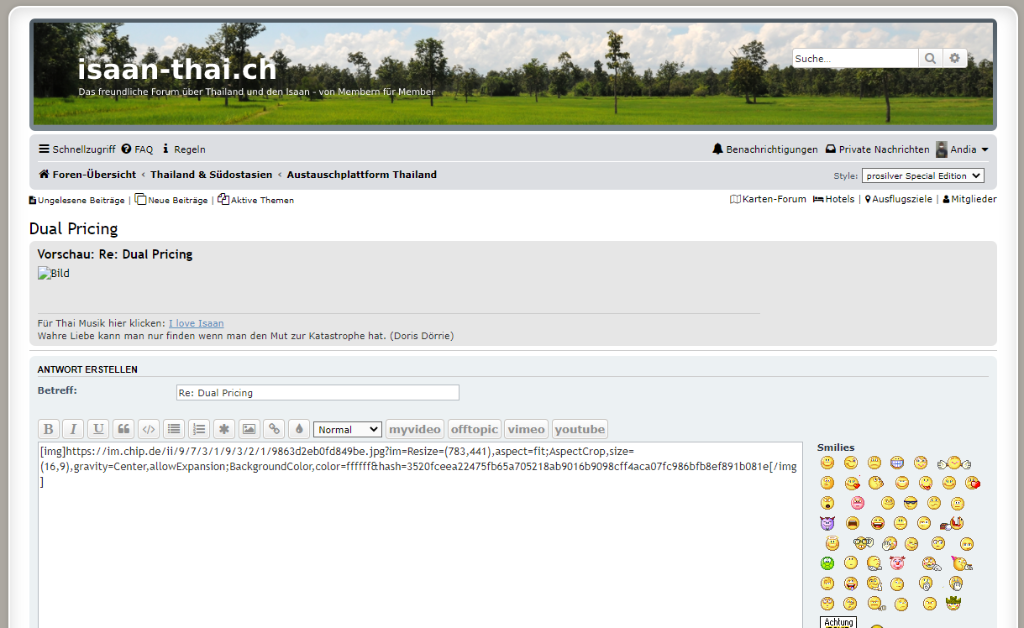Apply italic formatting with the I button

pyautogui.click(x=73, y=429)
